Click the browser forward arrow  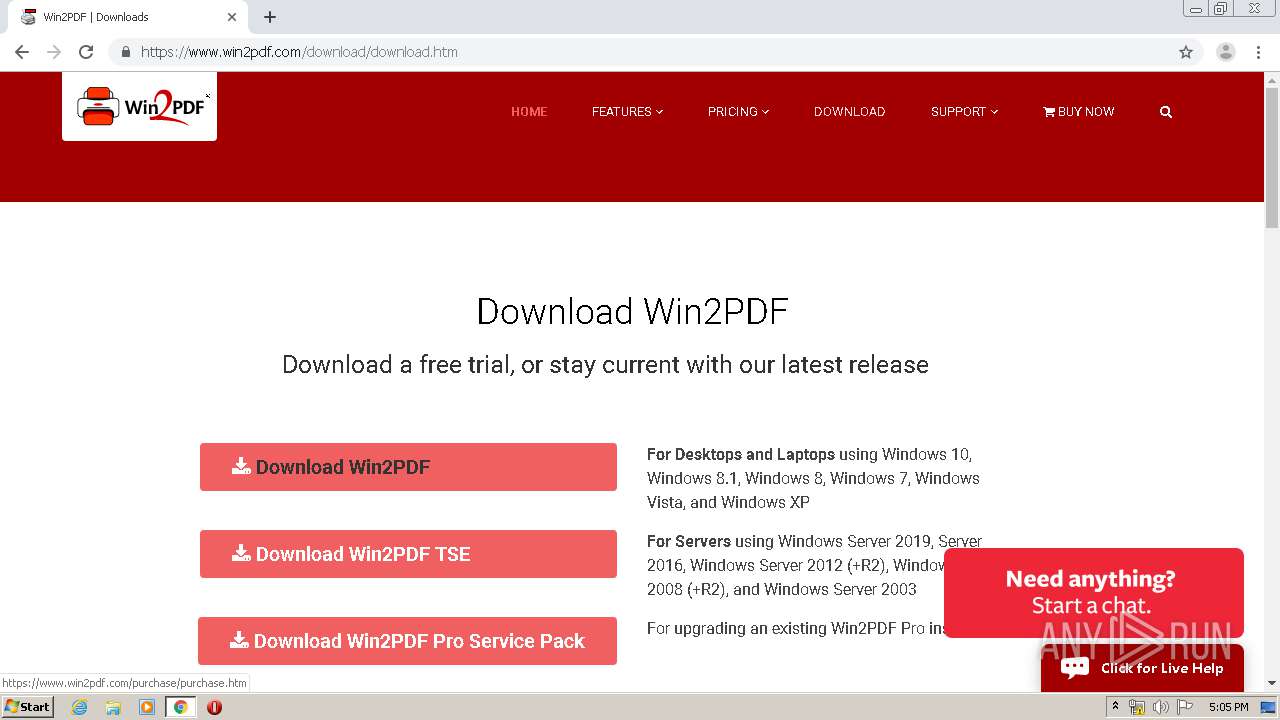54,52
